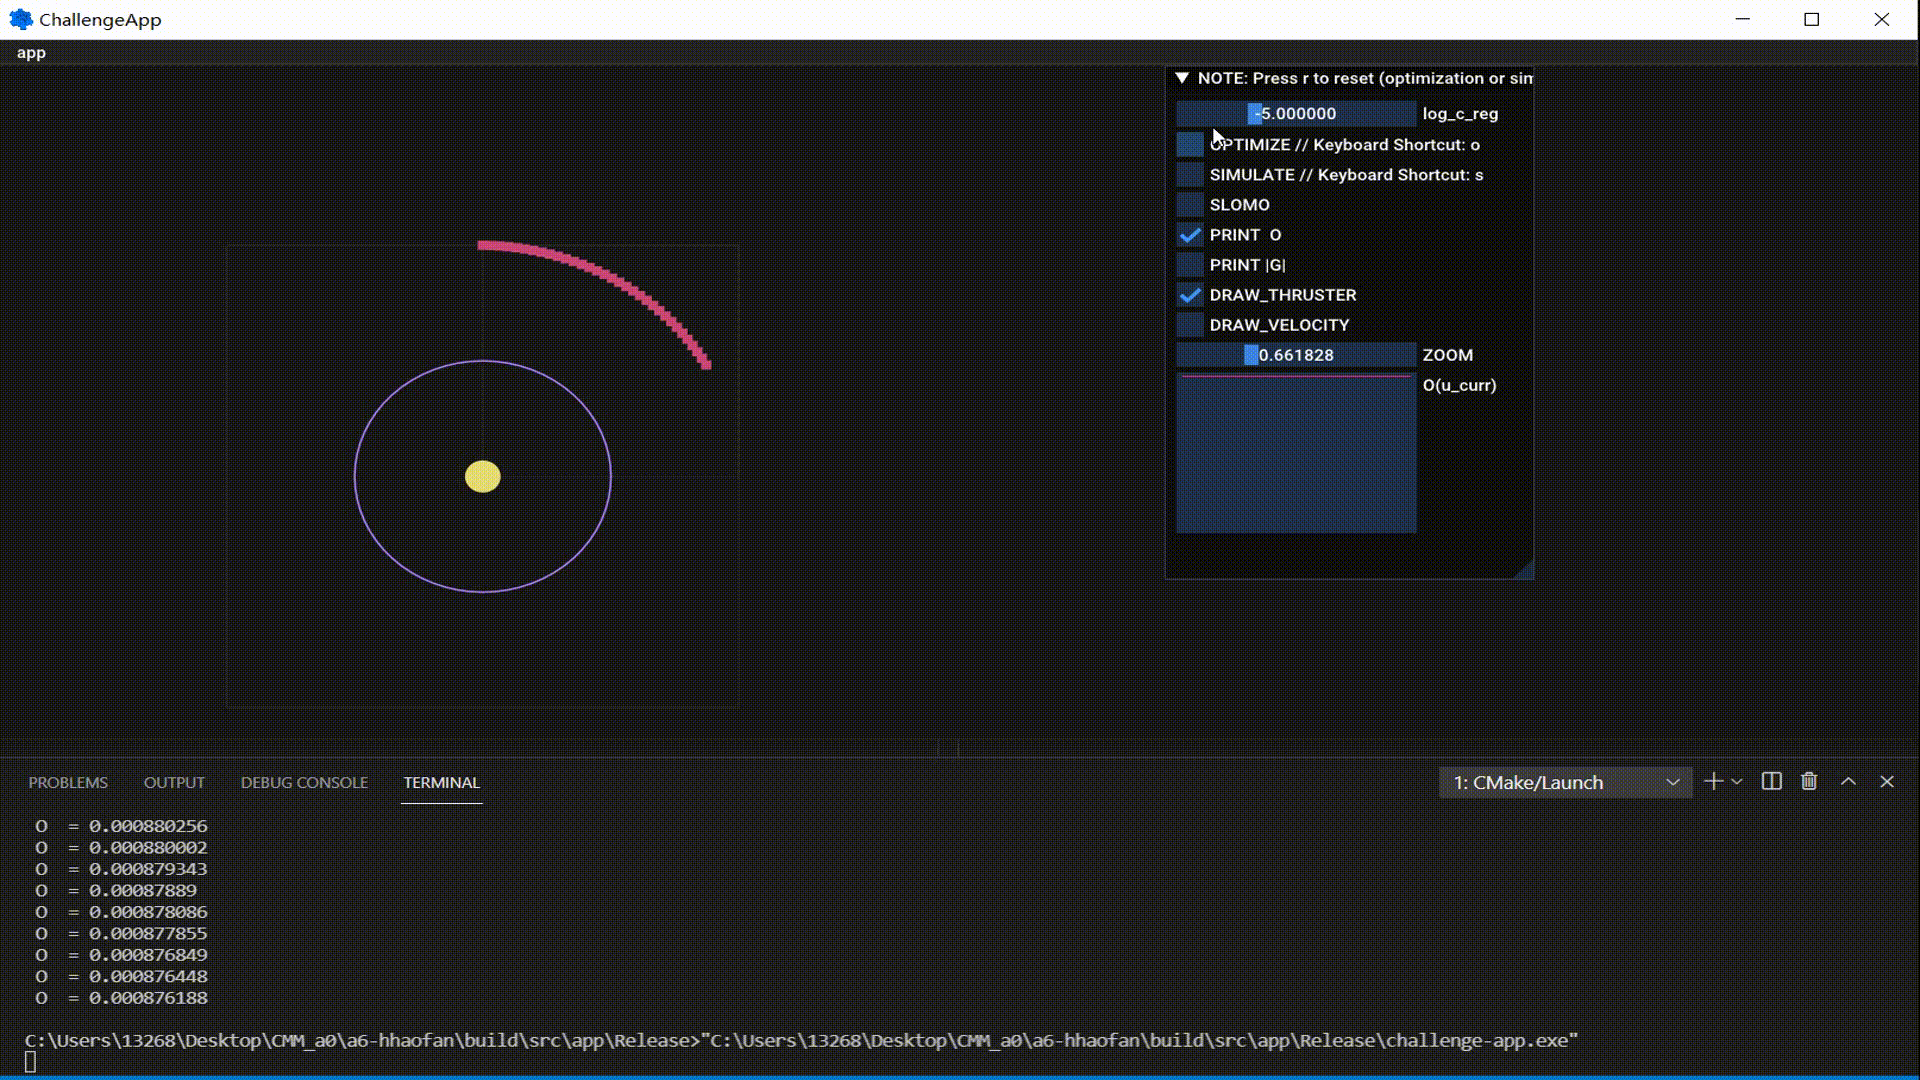Click the yellow sun in the scene
Screen dimensions: 1920x1080
tap(483, 477)
